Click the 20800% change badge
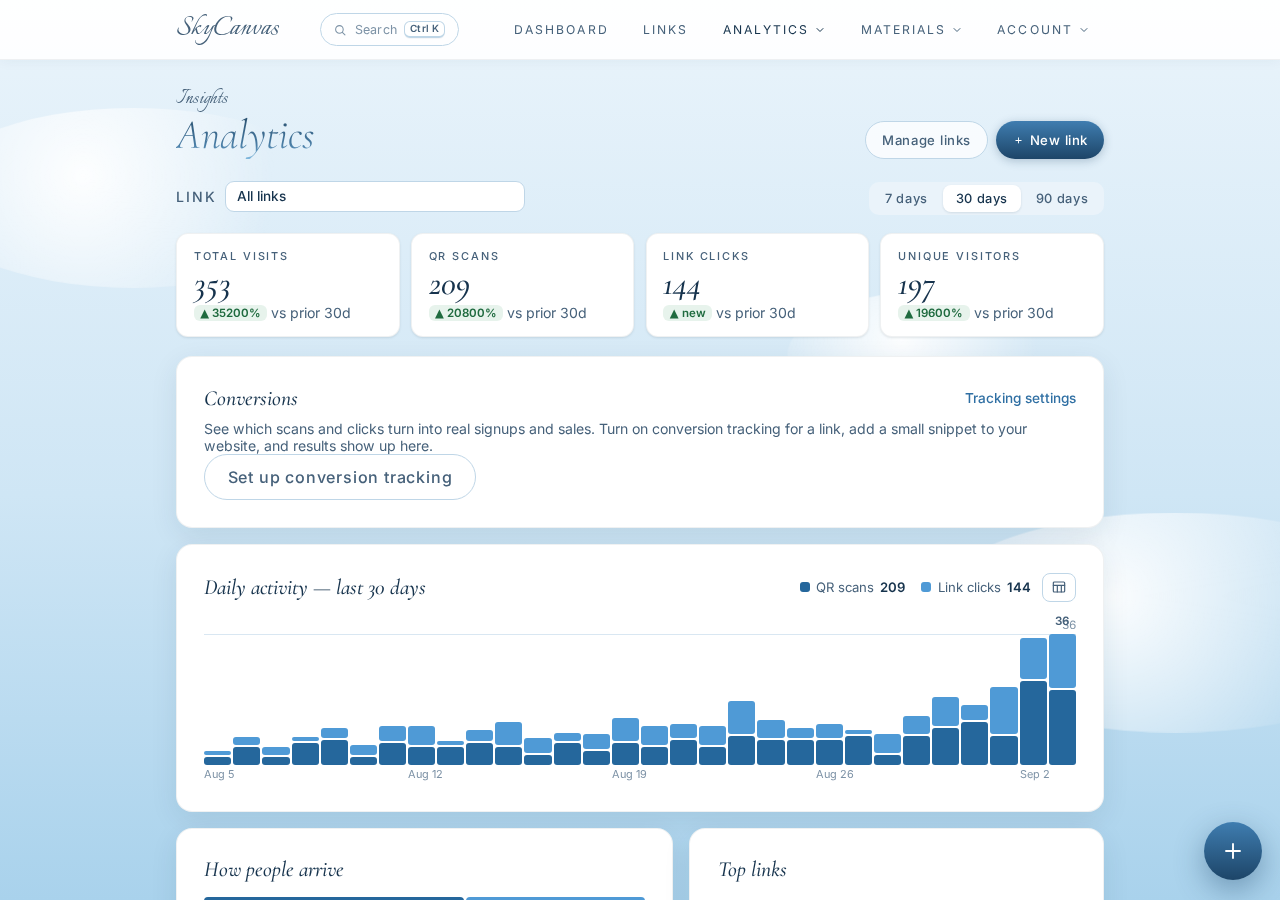1280x900 pixels. click(466, 313)
